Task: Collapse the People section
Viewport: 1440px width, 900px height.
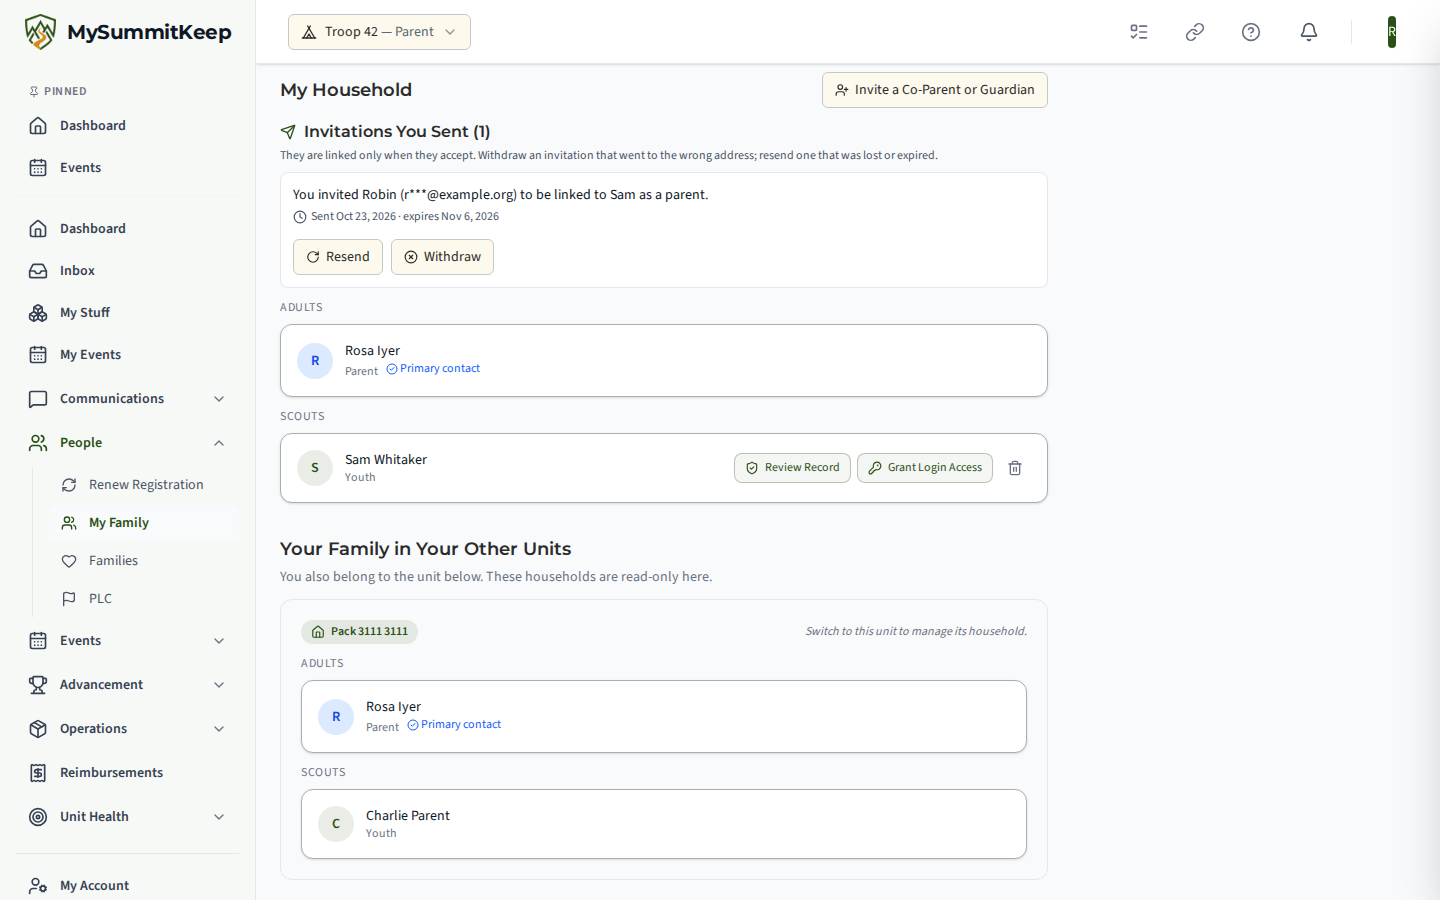Action: click(128, 443)
